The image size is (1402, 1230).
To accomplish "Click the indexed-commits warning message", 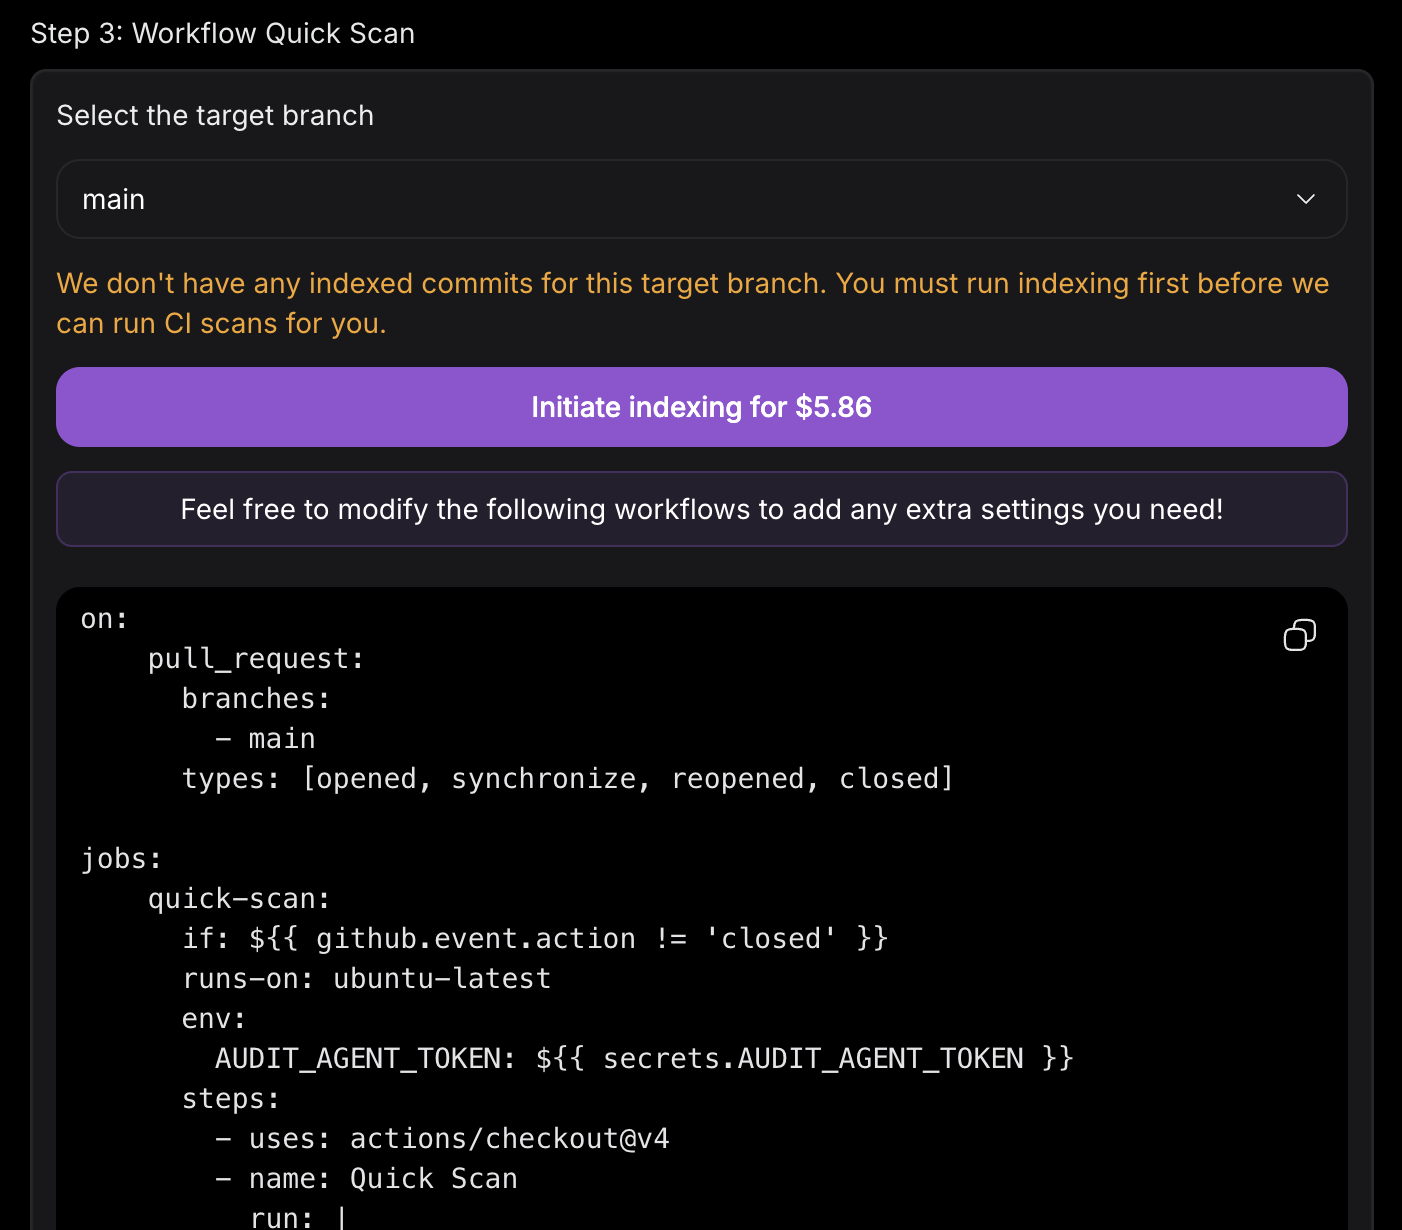I will pos(693,303).
